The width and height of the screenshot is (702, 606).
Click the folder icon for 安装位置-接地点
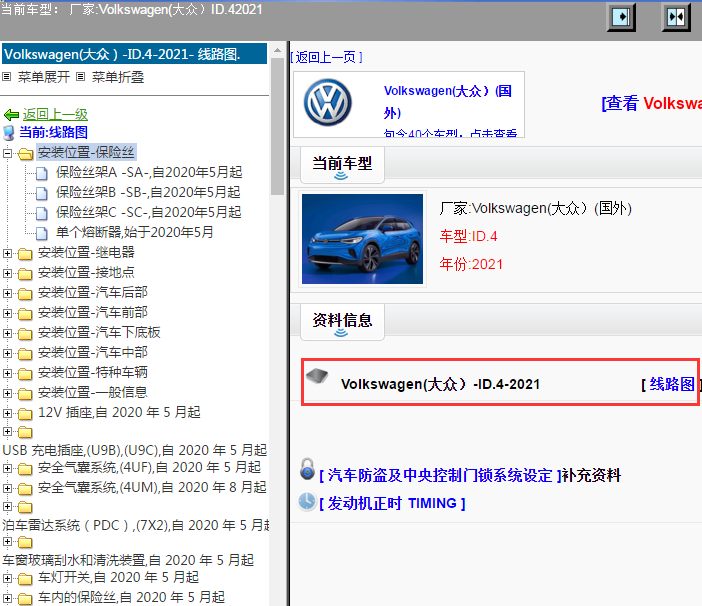click(25, 273)
